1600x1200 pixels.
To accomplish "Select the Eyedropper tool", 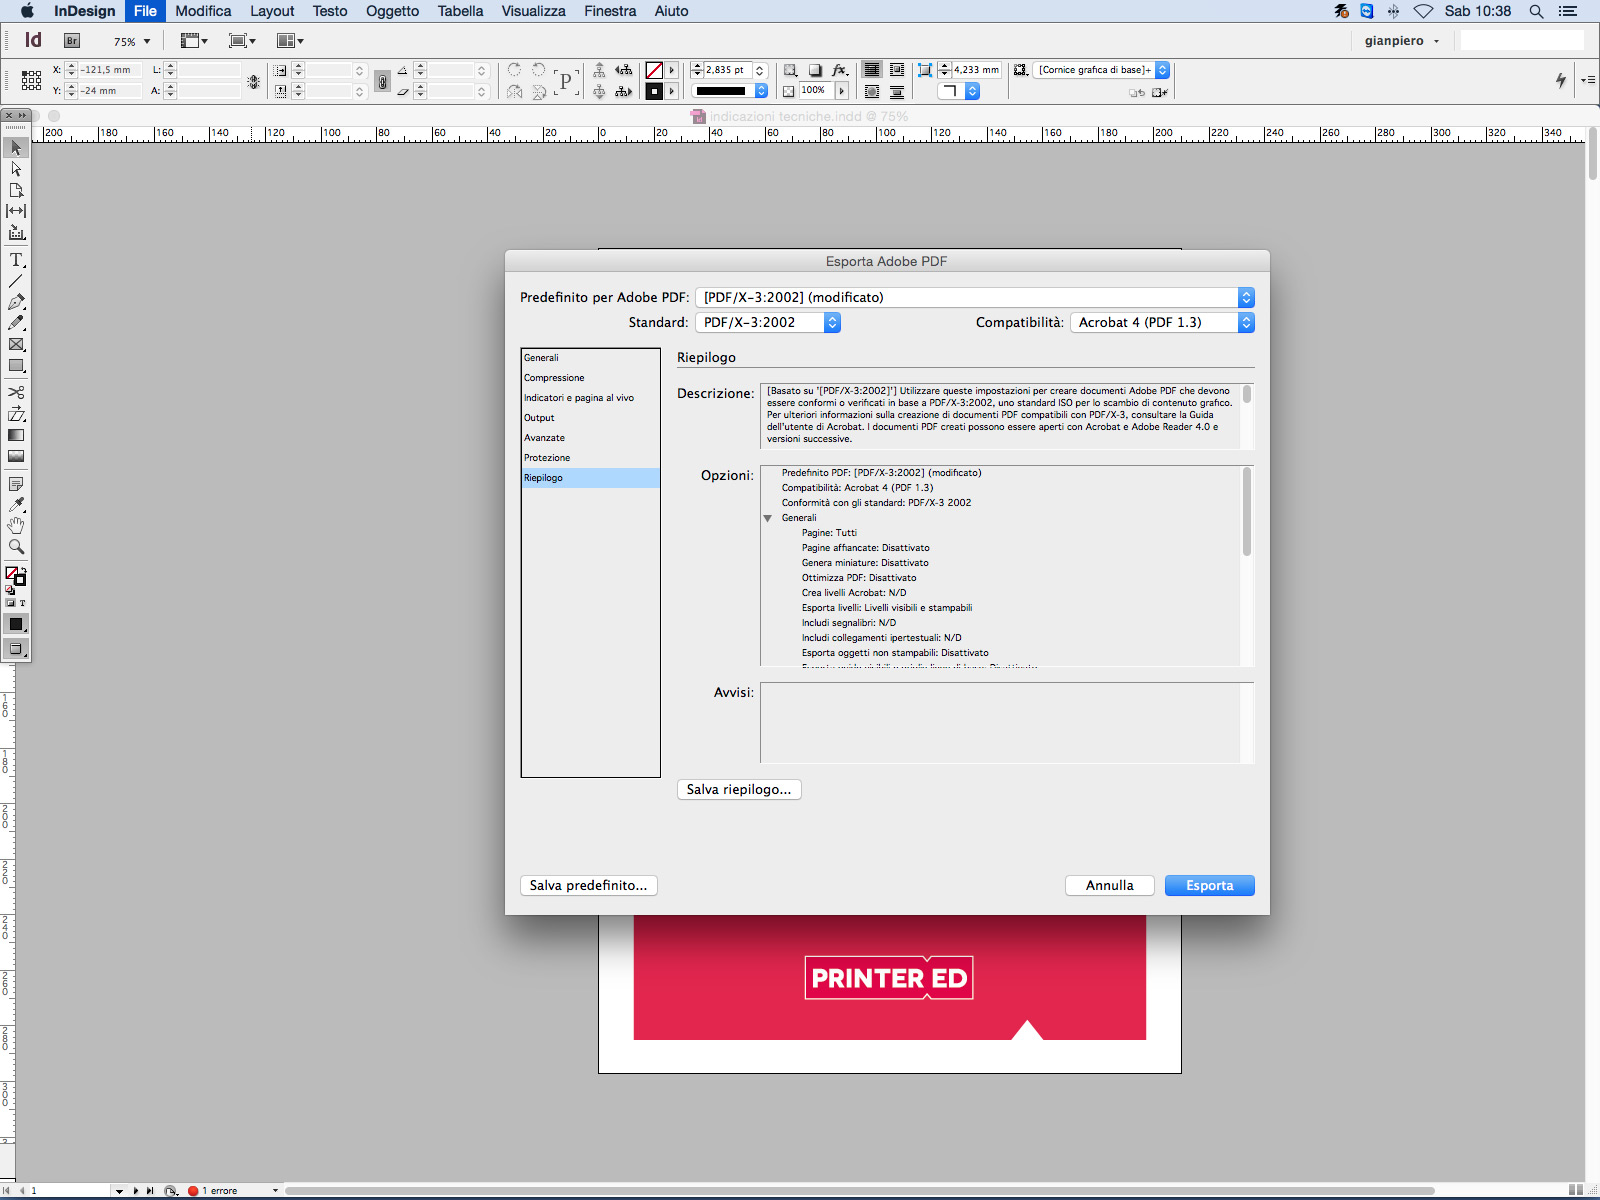I will [x=16, y=505].
